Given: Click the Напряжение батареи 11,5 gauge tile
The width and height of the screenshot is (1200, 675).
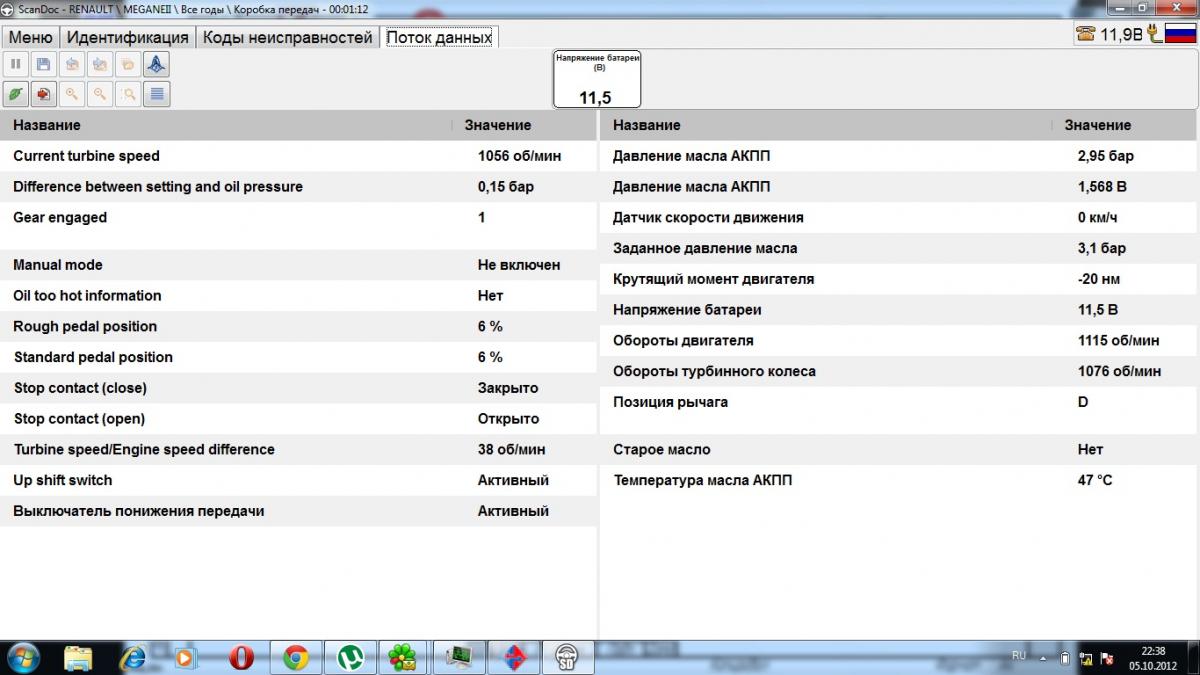Looking at the screenshot, I should tap(598, 79).
